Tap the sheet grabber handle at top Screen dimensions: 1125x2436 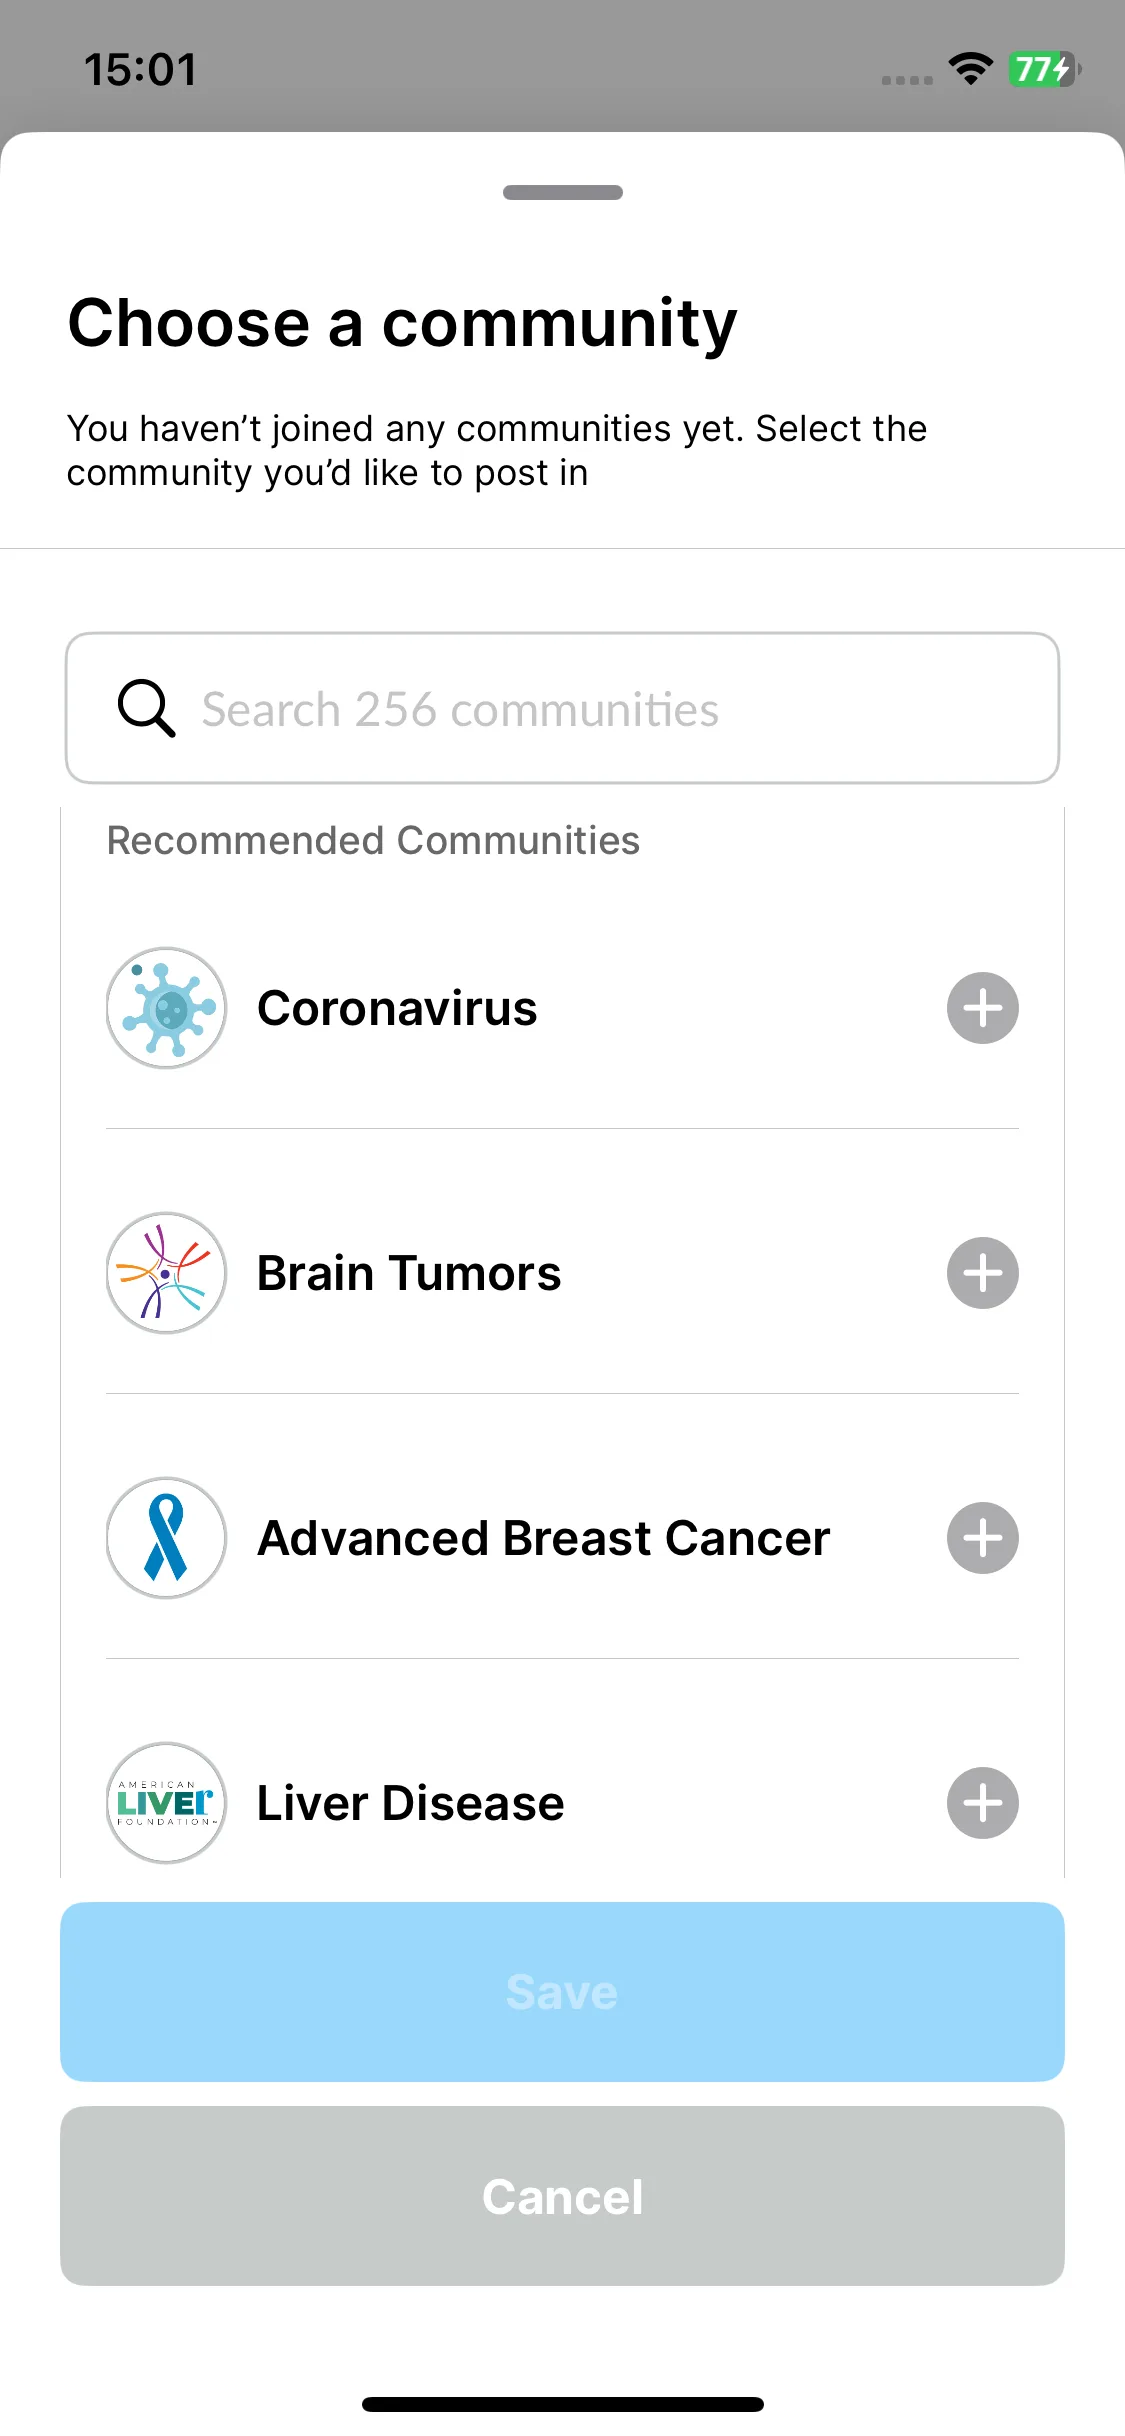click(x=562, y=192)
